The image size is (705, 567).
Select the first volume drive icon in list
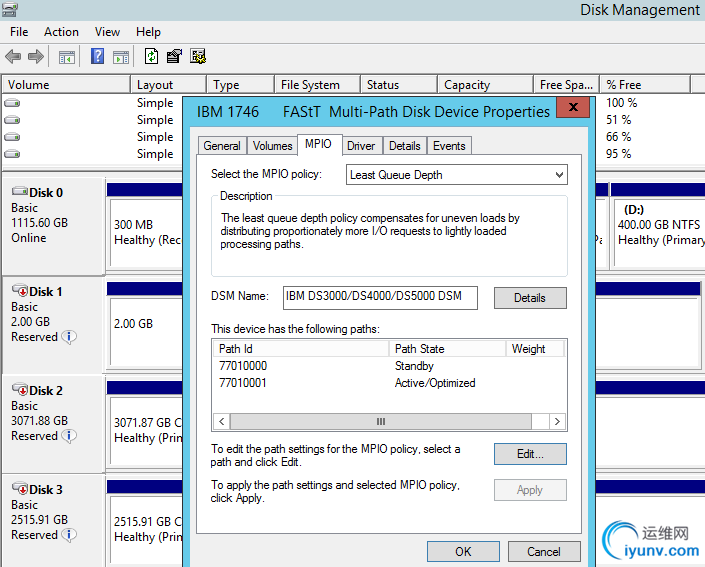12,103
